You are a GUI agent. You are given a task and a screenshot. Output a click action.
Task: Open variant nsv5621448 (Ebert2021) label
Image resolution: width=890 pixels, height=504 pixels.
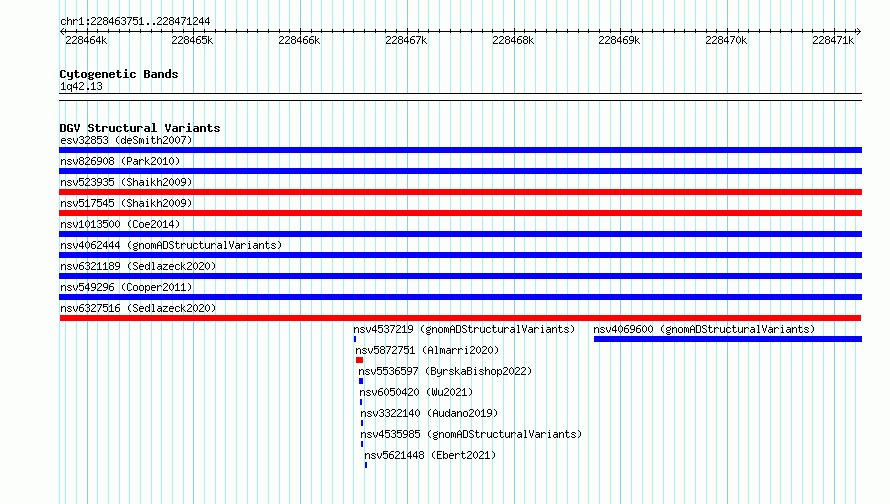tap(430, 455)
